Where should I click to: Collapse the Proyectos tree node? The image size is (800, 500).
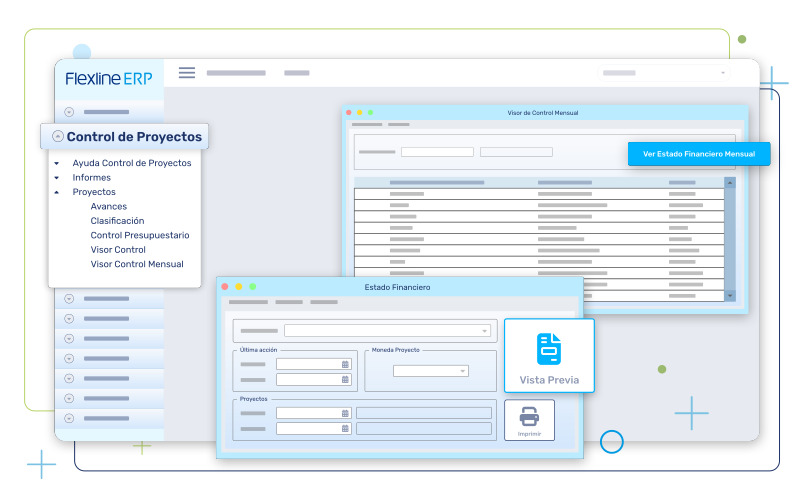click(57, 192)
